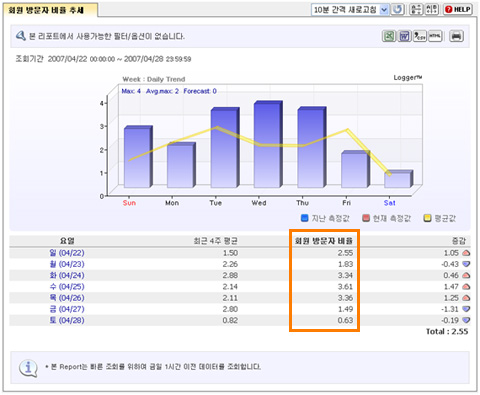The height and width of the screenshot is (395, 480).
Task: Click the Sat bar in chart
Action: tap(398, 179)
